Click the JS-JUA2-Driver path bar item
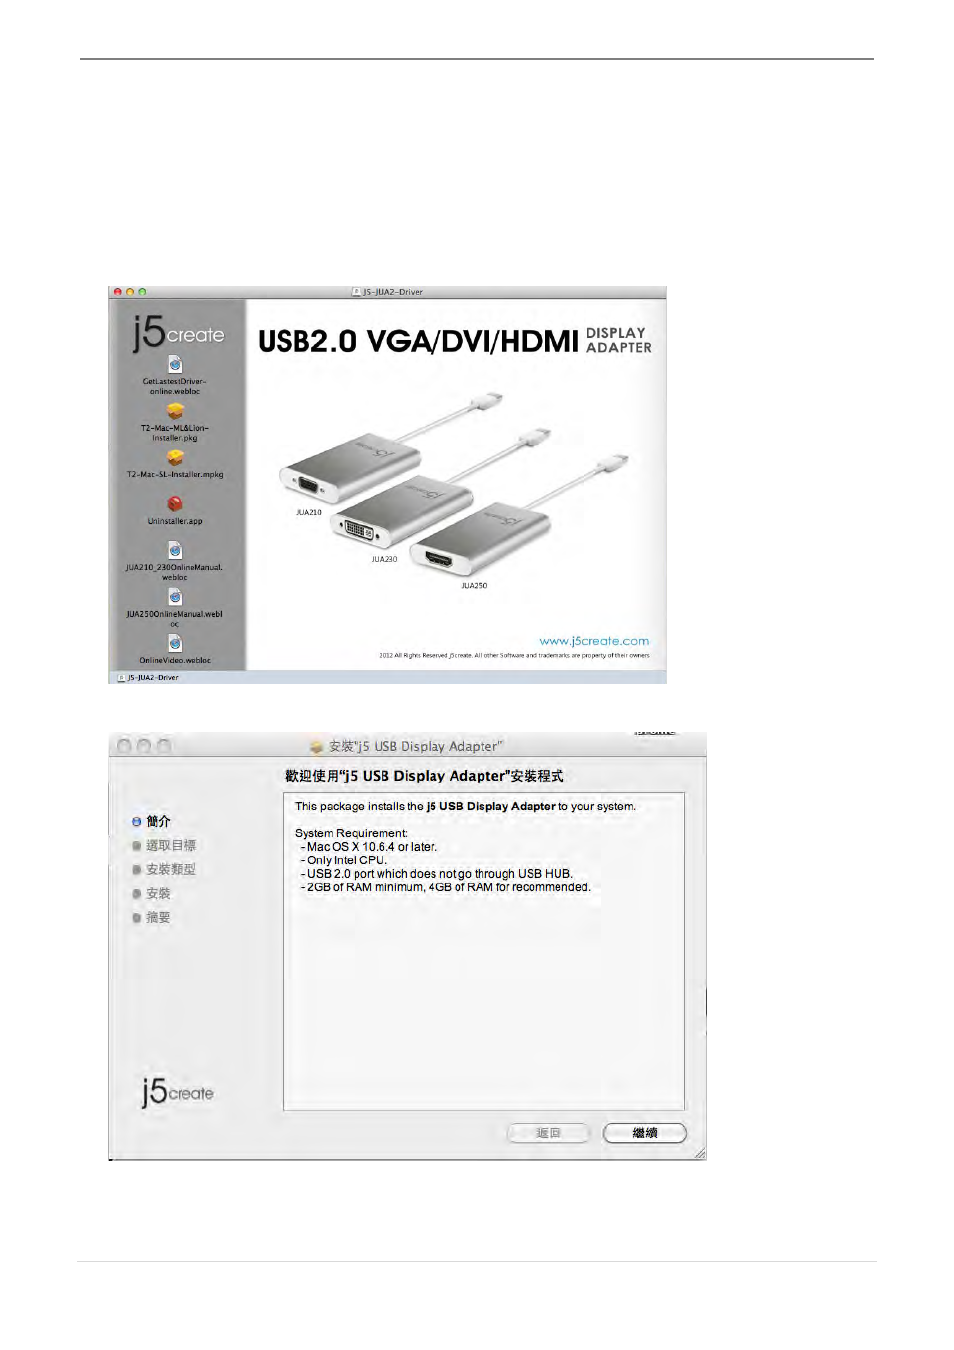Viewport: 954px width, 1350px height. pos(148,678)
